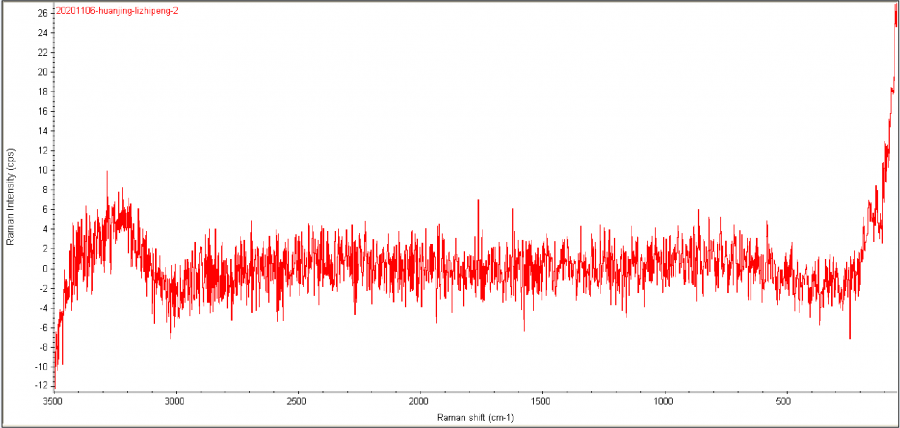Click the 6 tick label on the y-axis
The image size is (900, 428).
[x=45, y=209]
